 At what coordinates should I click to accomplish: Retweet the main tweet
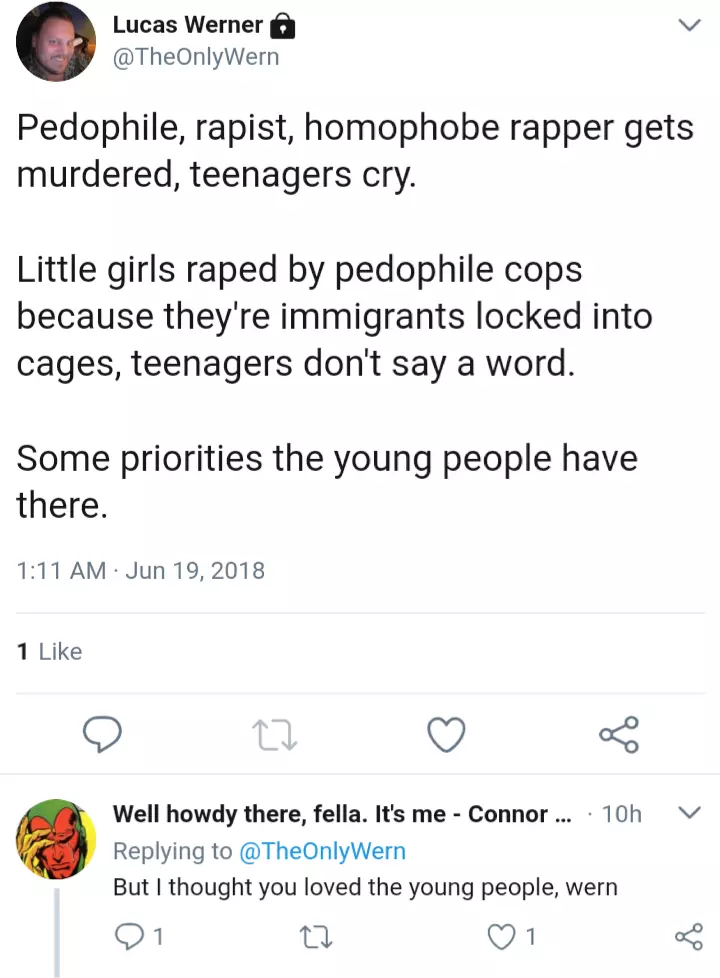pos(274,736)
